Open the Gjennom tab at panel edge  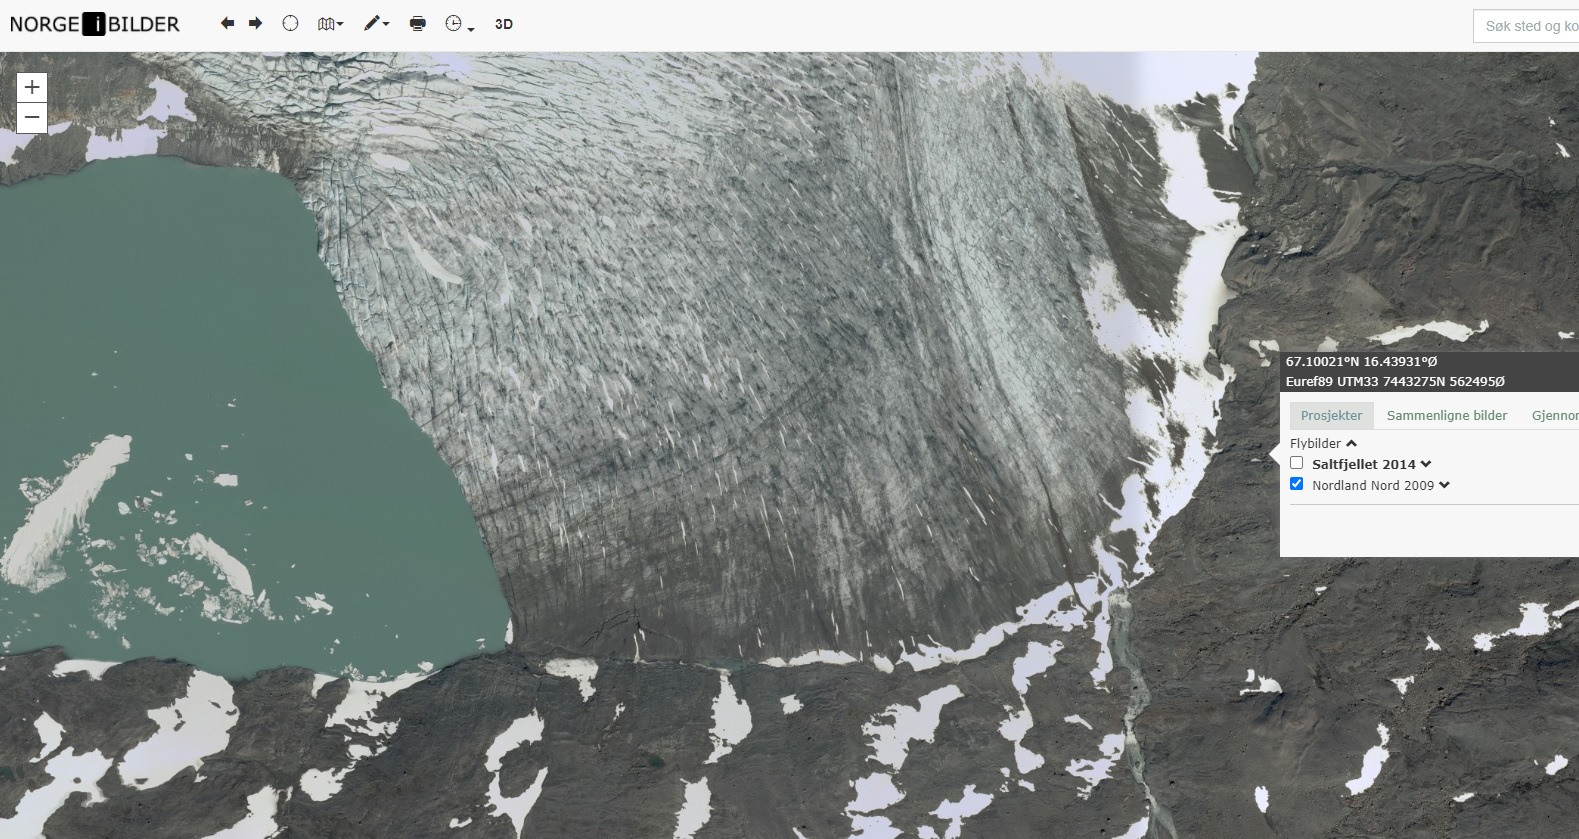(1554, 416)
